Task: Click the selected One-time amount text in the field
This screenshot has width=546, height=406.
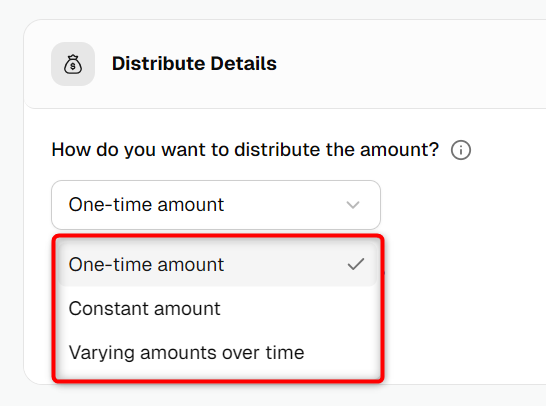Action: pyautogui.click(x=146, y=204)
